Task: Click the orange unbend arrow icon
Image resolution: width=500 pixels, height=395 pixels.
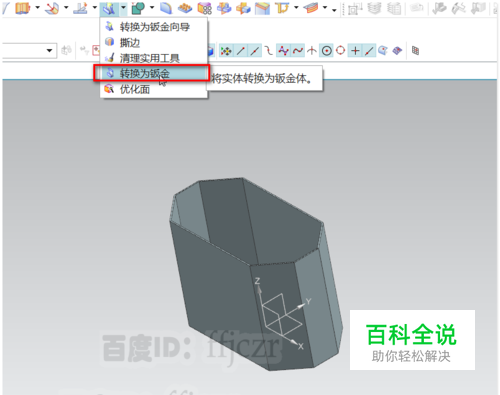Action: click(282, 8)
